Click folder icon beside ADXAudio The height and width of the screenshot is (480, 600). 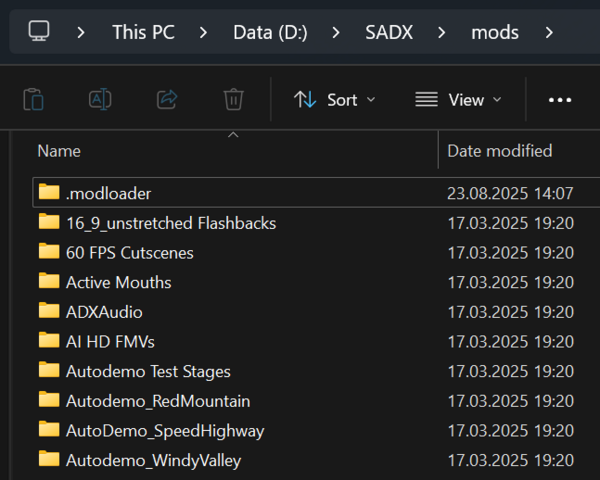[49, 310]
